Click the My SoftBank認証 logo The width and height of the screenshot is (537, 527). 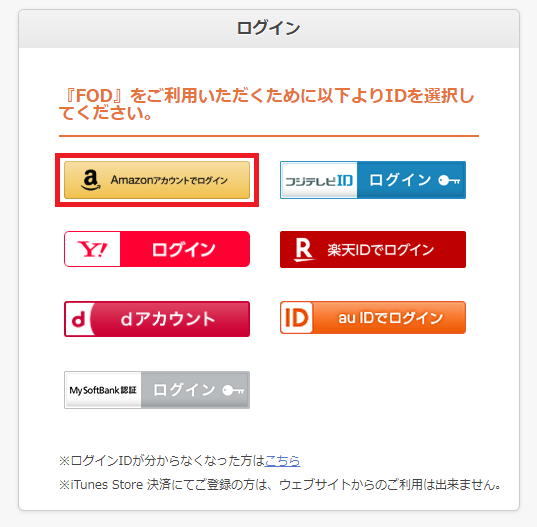tap(103, 390)
